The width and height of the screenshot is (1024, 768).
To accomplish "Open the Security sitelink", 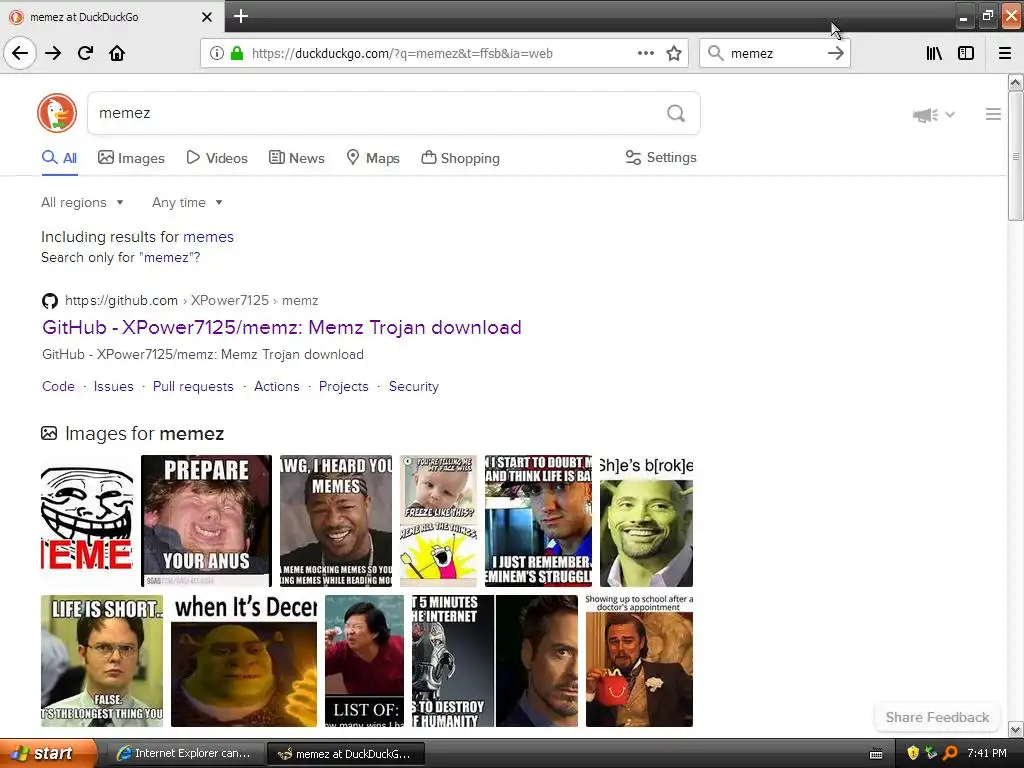I will tap(413, 386).
